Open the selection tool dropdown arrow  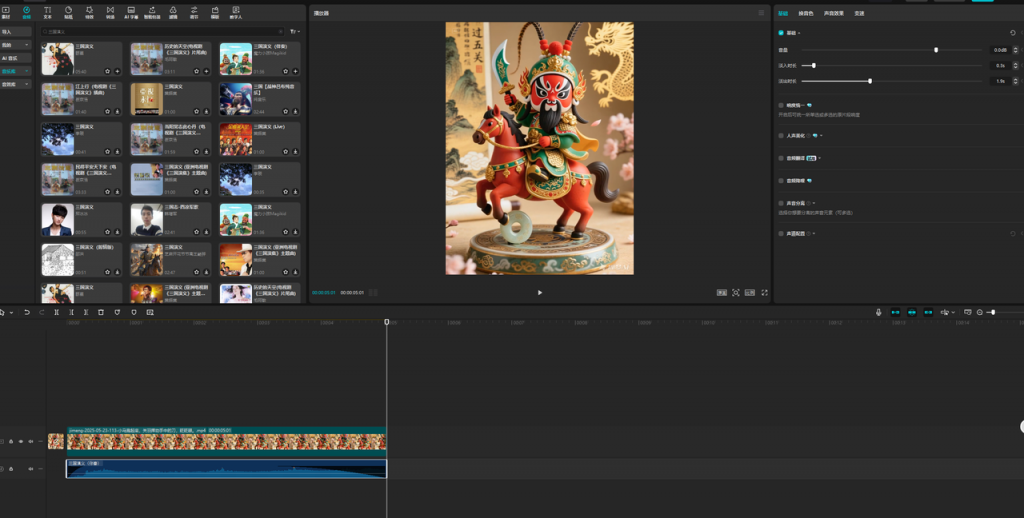[11, 313]
